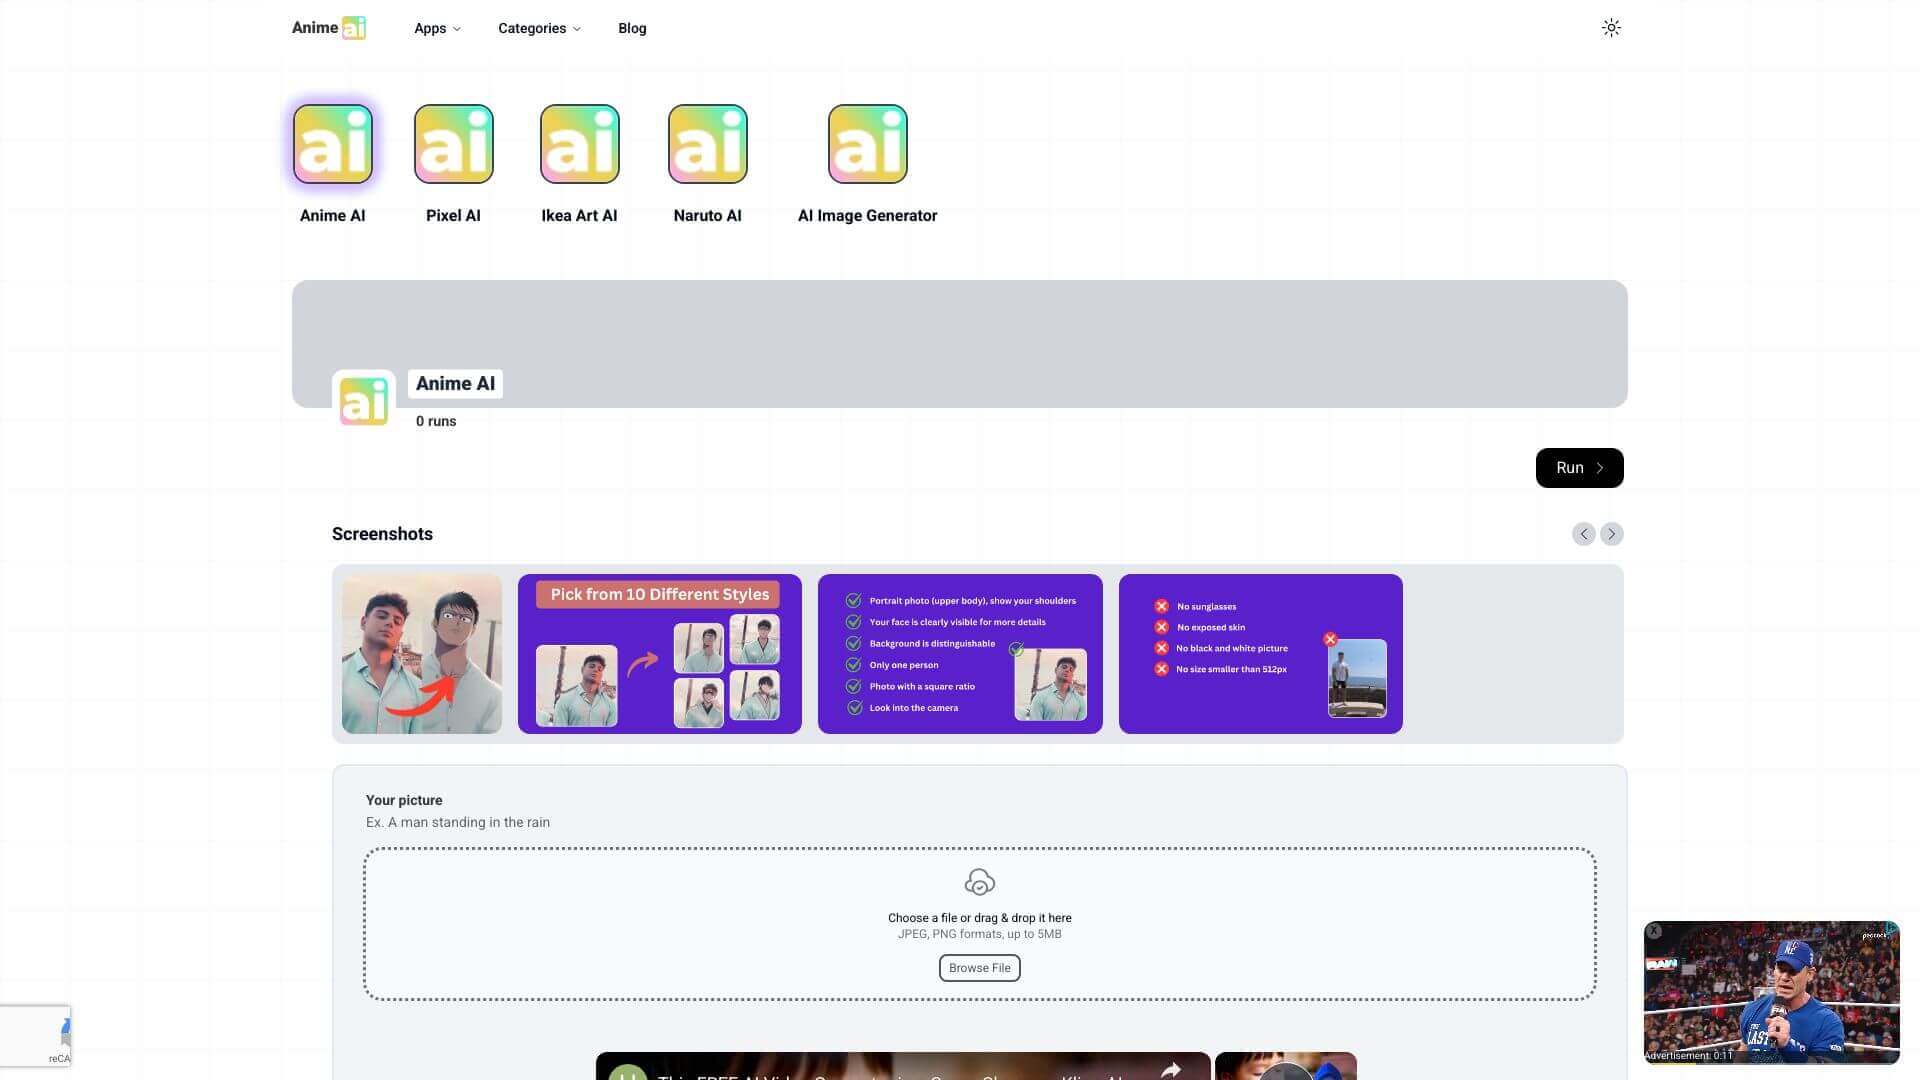Launch the AI Image Generator icon
This screenshot has width=1920, height=1080.
[x=867, y=143]
